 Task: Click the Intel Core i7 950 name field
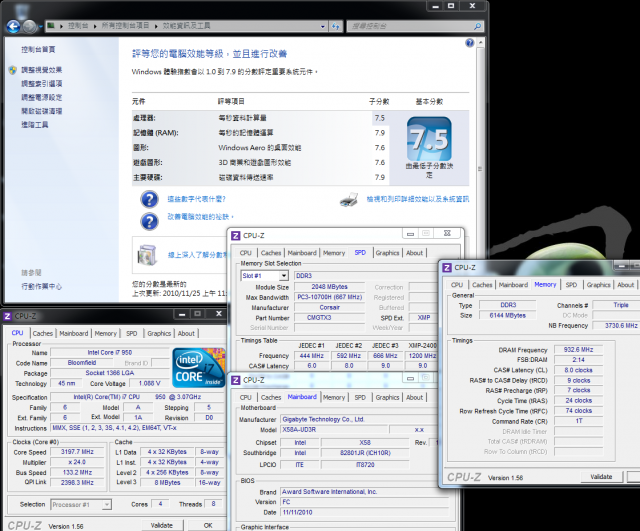pos(110,353)
